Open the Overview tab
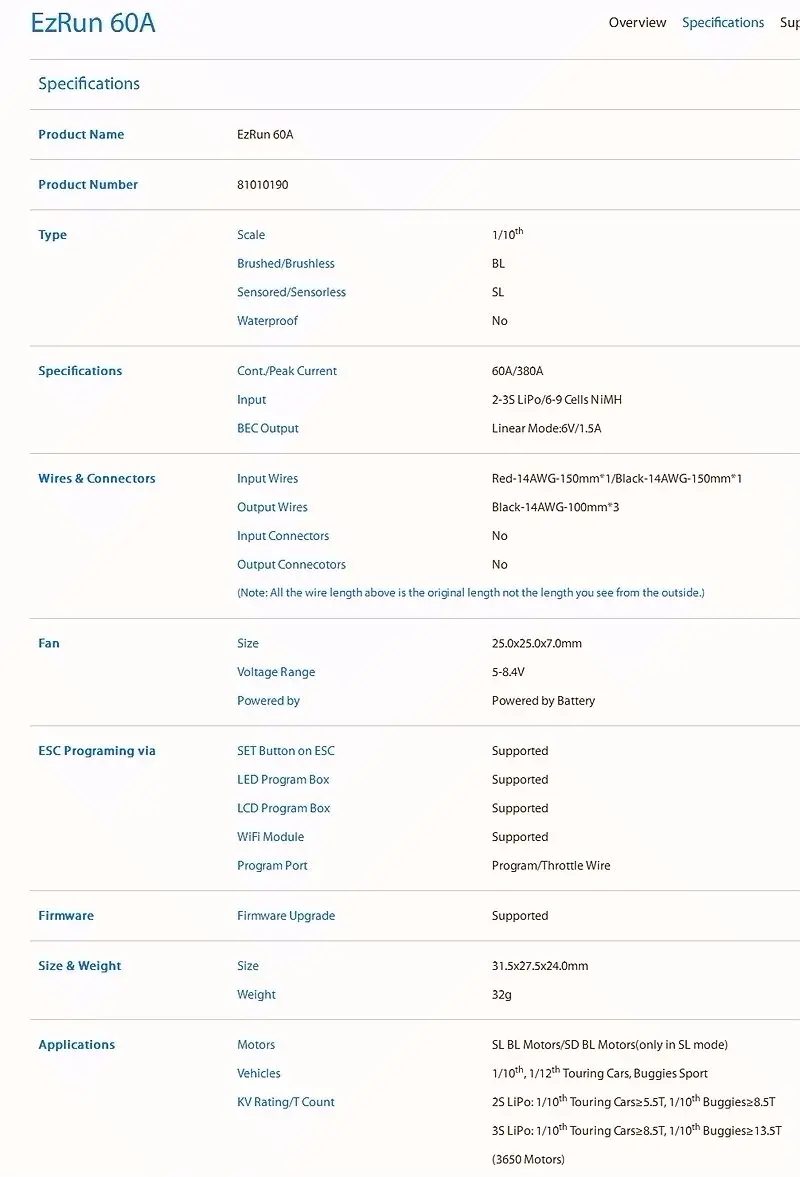This screenshot has width=800, height=1177. (x=637, y=23)
